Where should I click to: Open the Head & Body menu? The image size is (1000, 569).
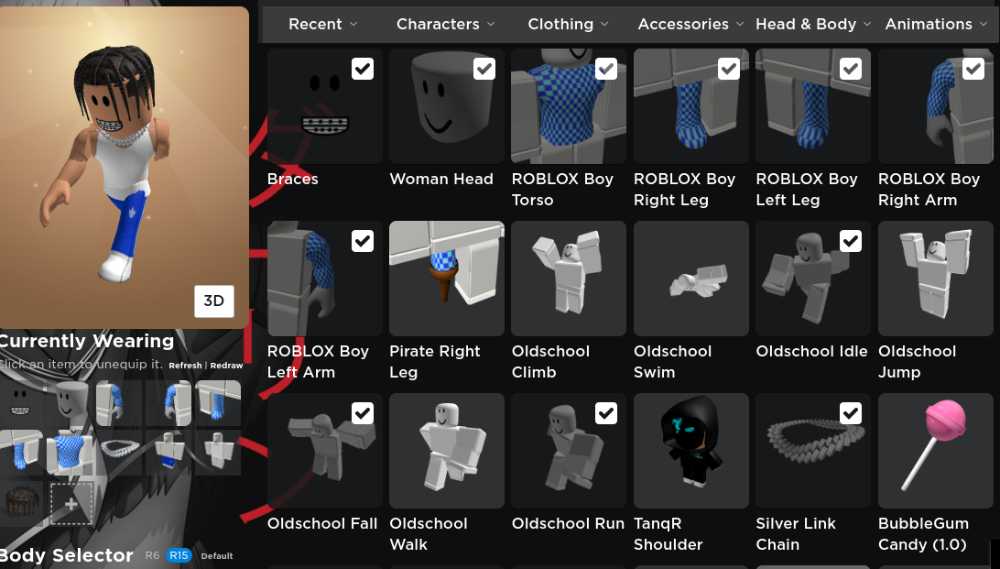813,24
